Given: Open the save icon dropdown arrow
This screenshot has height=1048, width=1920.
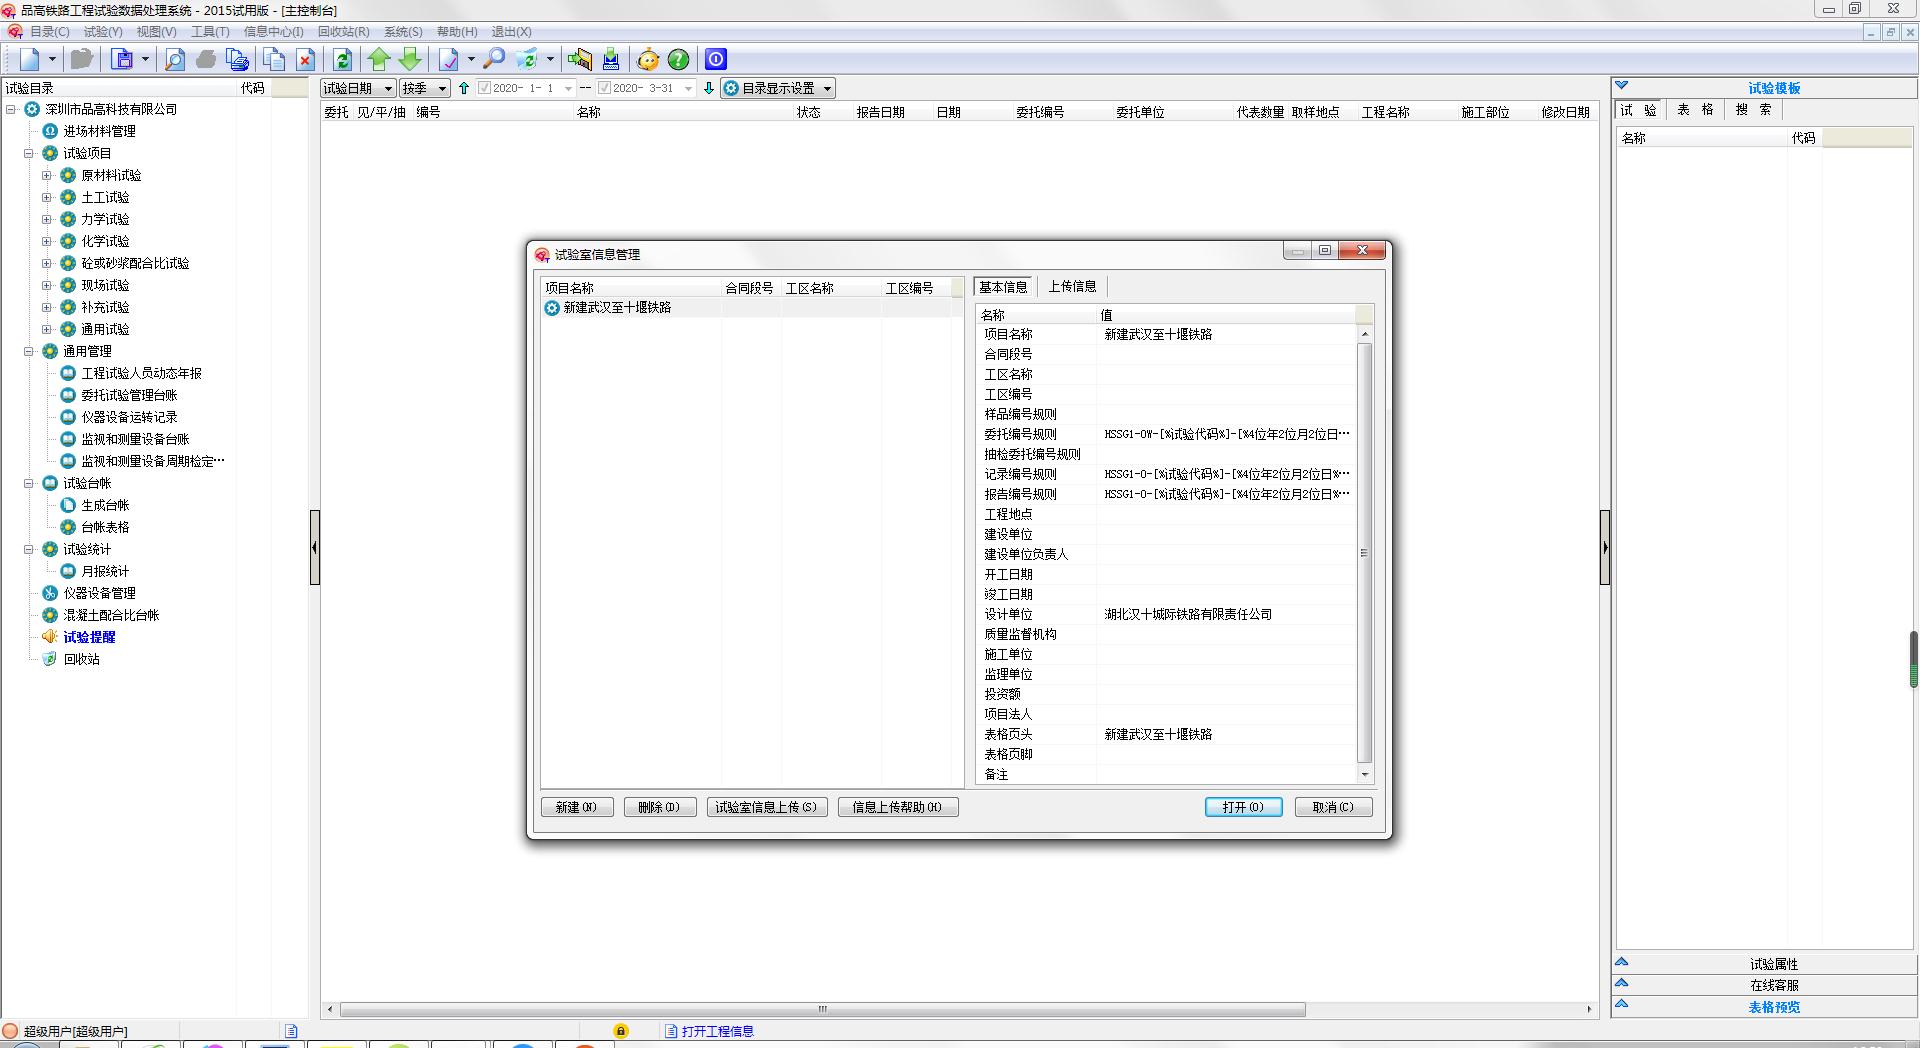Looking at the screenshot, I should [x=145, y=59].
